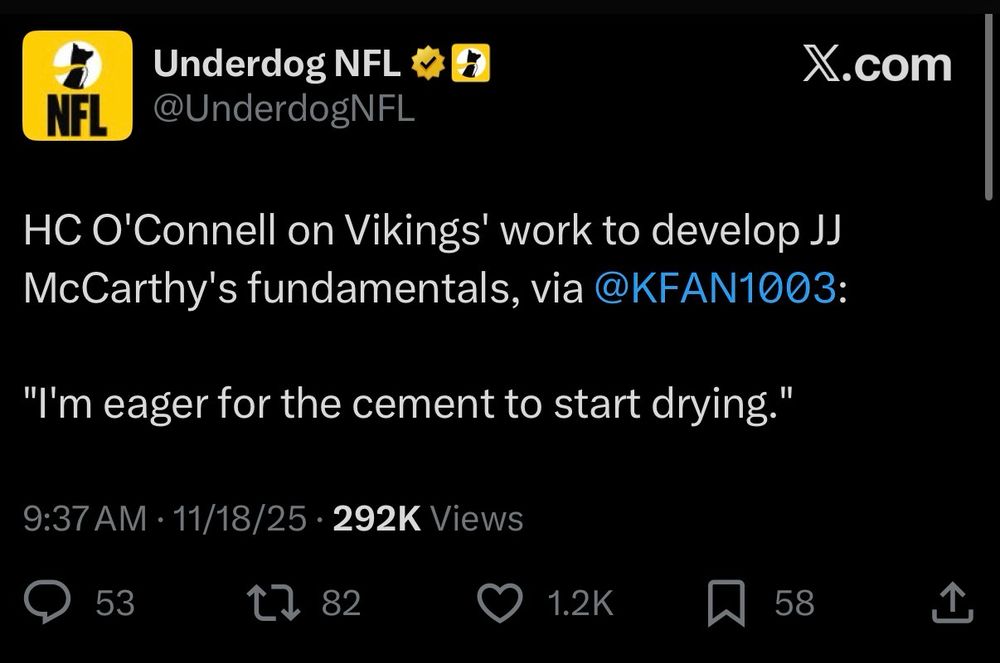Viewport: 1000px width, 663px height.
Task: Click the X.com logo
Action: point(877,65)
